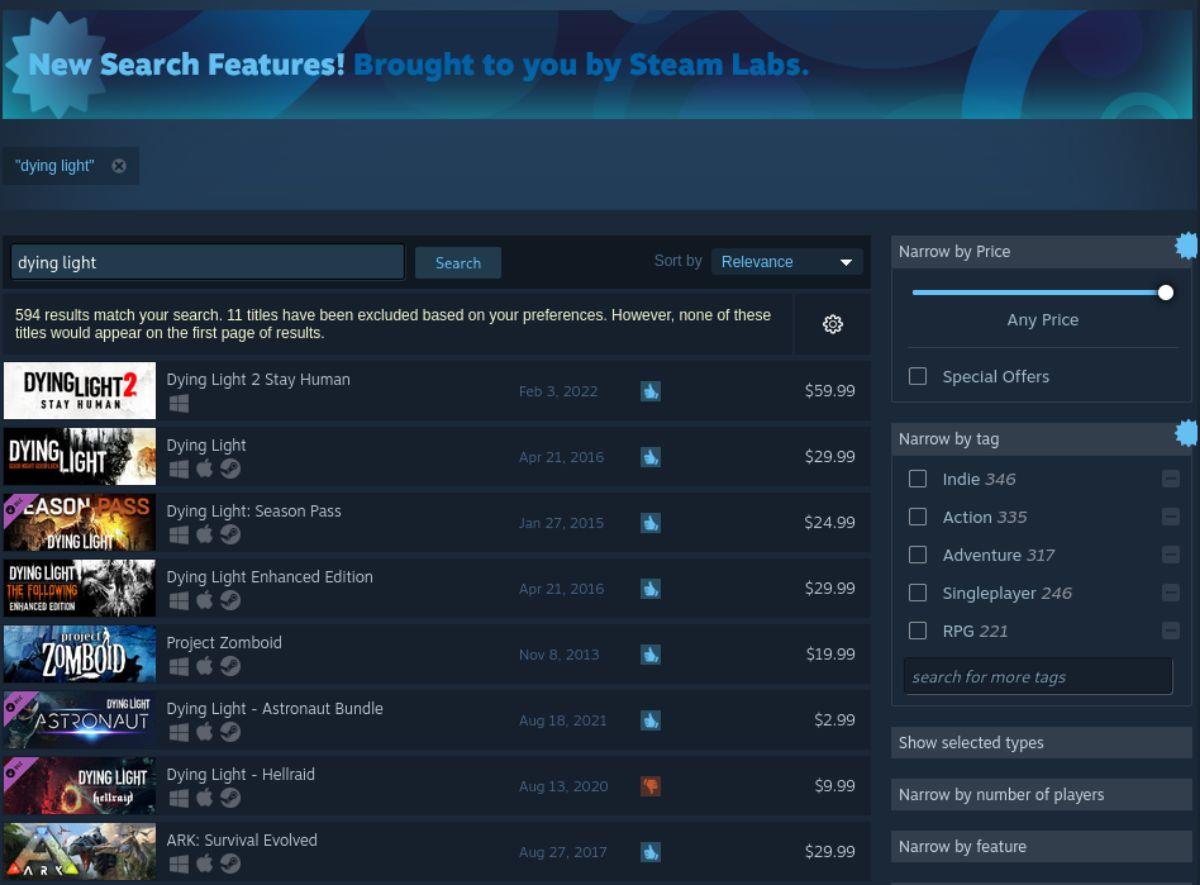The image size is (1200, 885).
Task: Open the Dying Light 2 Stay Human listing
Action: pyautogui.click(x=258, y=379)
